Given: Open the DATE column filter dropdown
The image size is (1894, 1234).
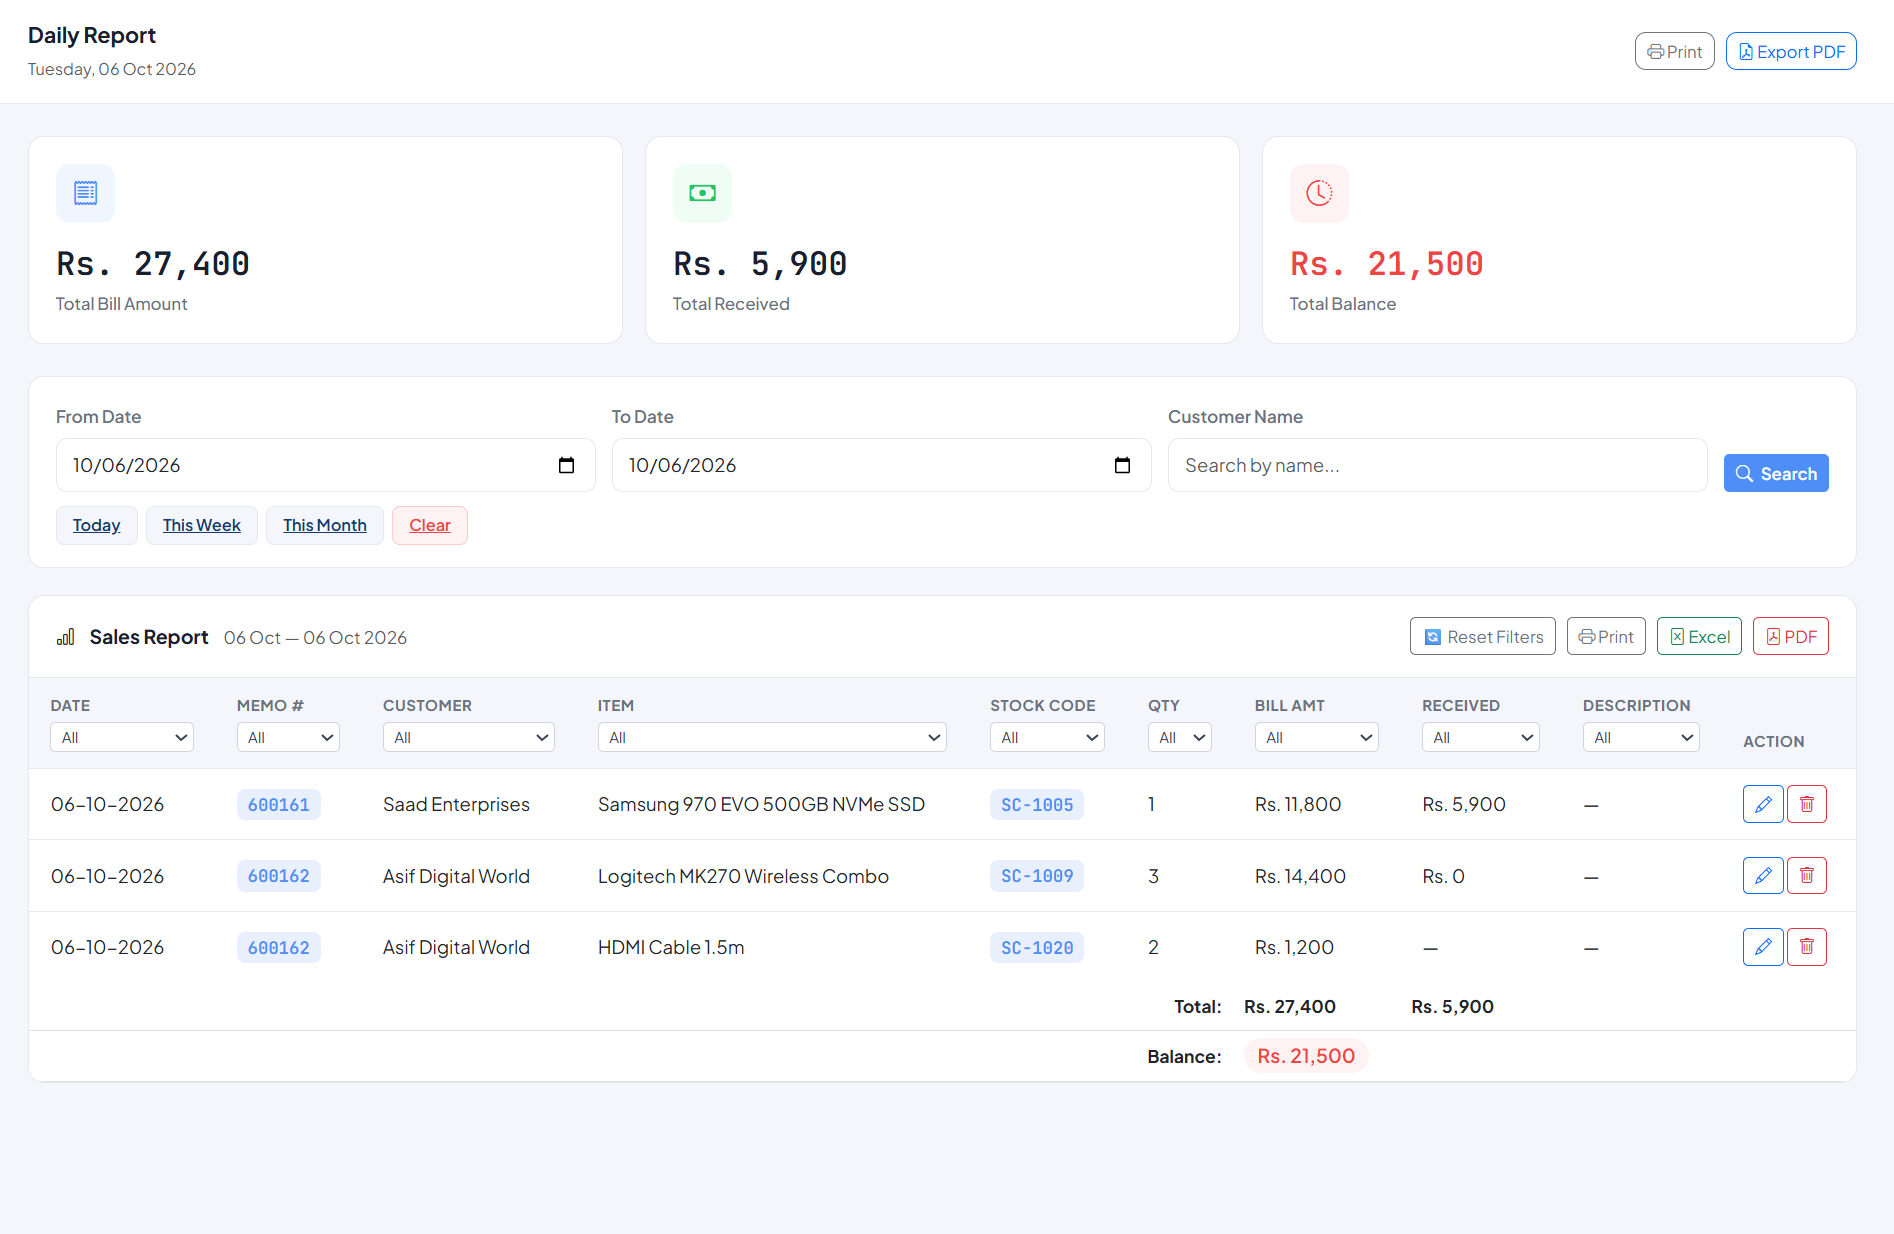Looking at the screenshot, I should (x=122, y=737).
